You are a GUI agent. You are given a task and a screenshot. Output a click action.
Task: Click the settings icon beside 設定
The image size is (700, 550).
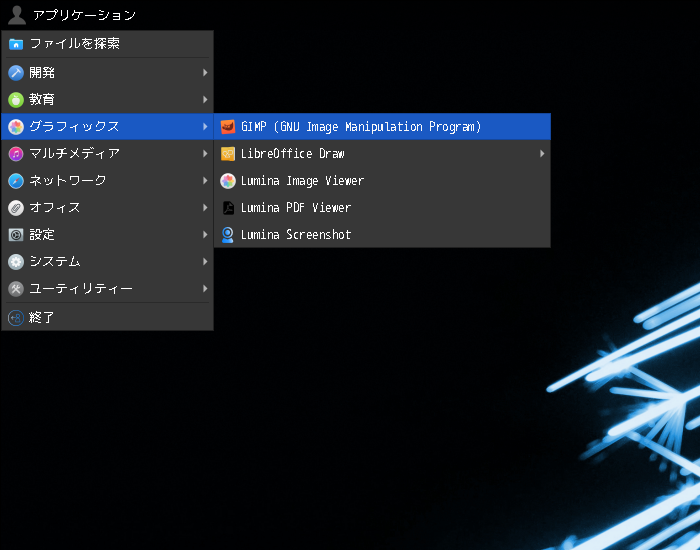tap(16, 235)
